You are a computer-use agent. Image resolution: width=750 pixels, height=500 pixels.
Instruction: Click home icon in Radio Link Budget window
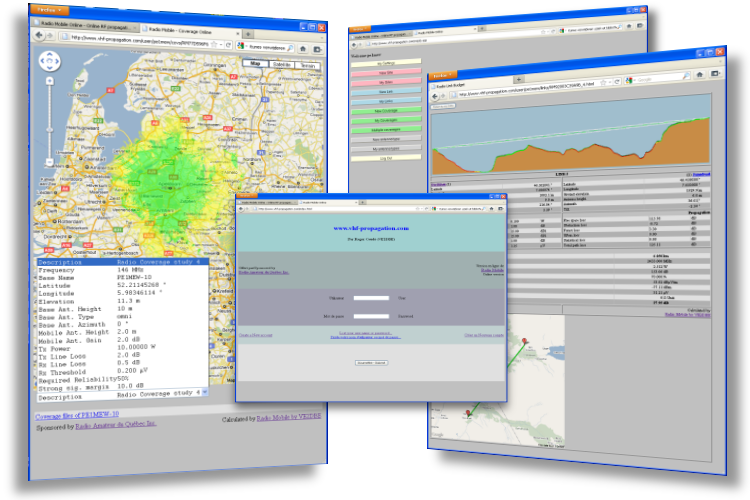point(700,74)
